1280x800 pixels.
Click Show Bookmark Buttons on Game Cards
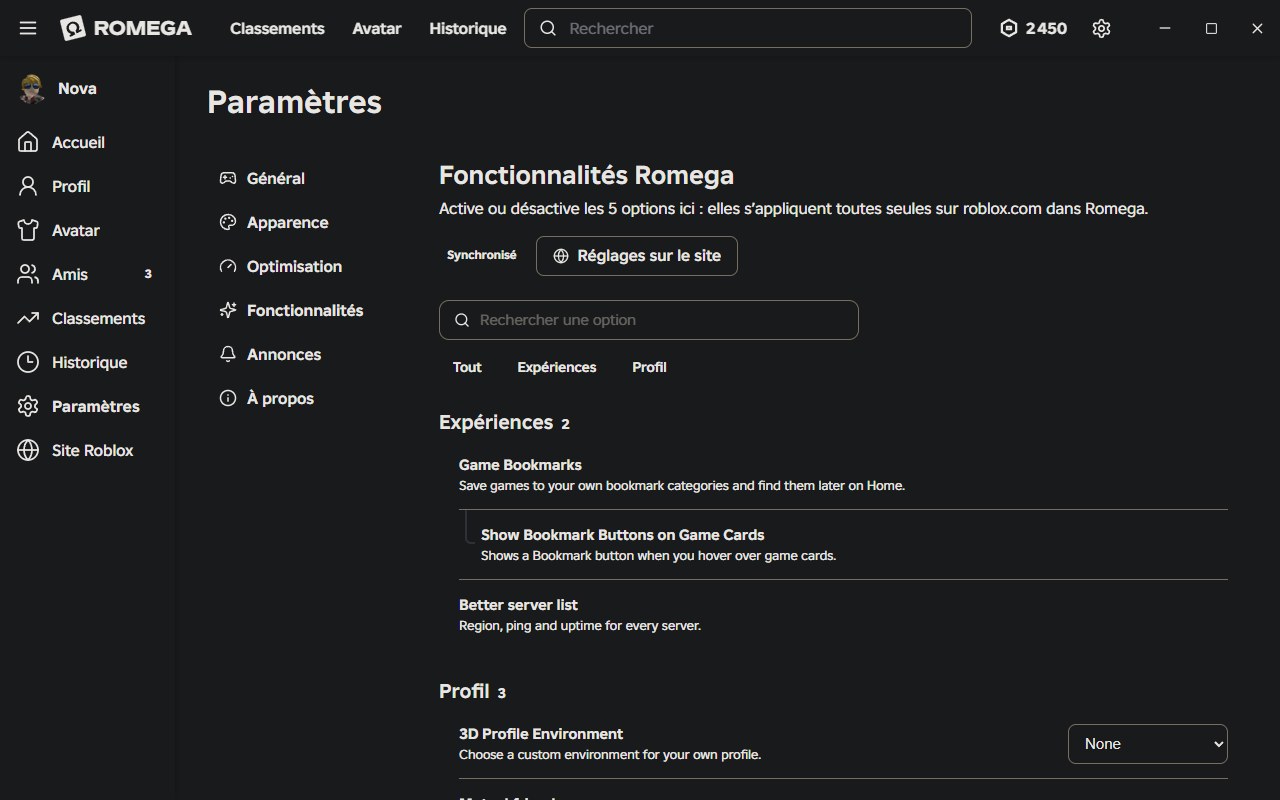(623, 535)
